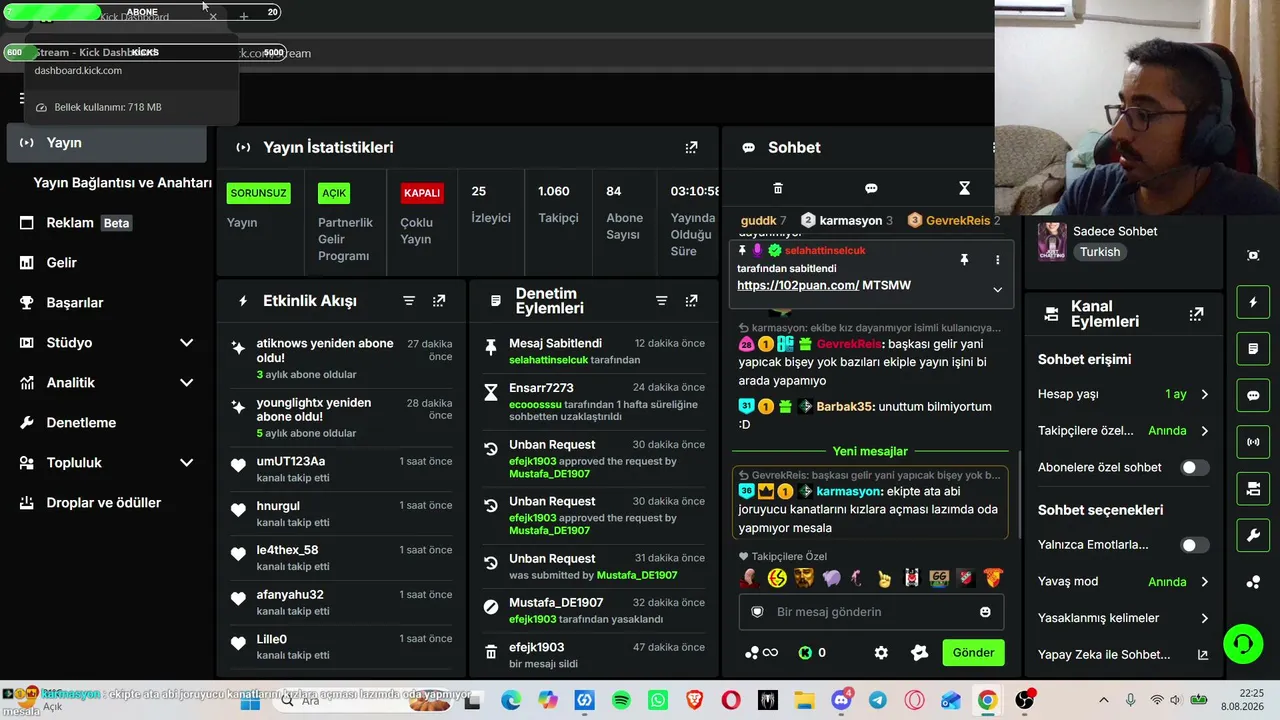Send message with Gönder button
The height and width of the screenshot is (720, 1280).
973,653
